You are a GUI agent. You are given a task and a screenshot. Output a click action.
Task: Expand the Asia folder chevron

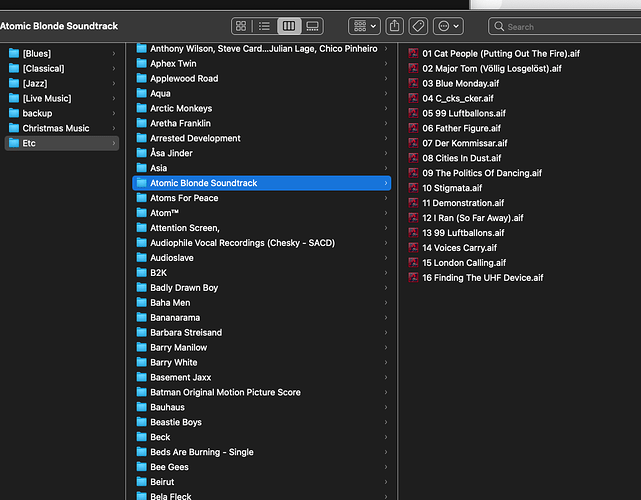(386, 168)
